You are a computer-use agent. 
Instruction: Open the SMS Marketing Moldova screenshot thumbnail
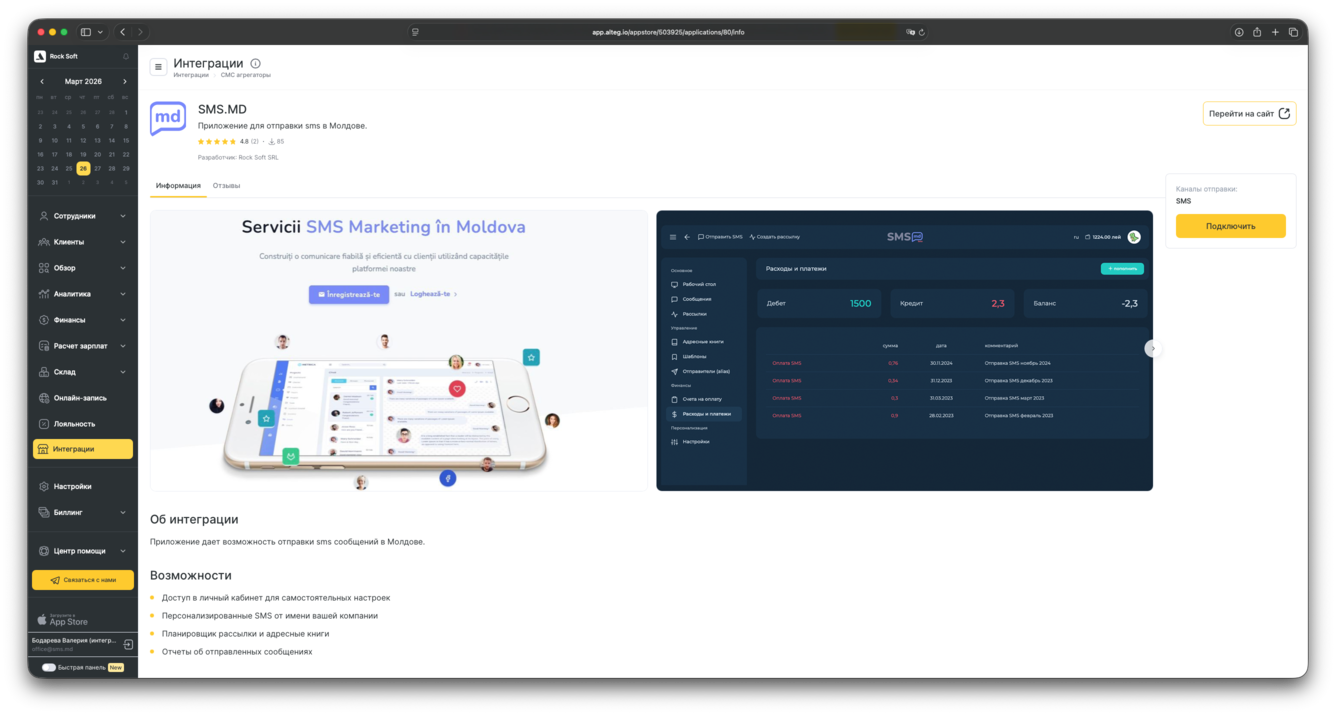pyautogui.click(x=399, y=350)
